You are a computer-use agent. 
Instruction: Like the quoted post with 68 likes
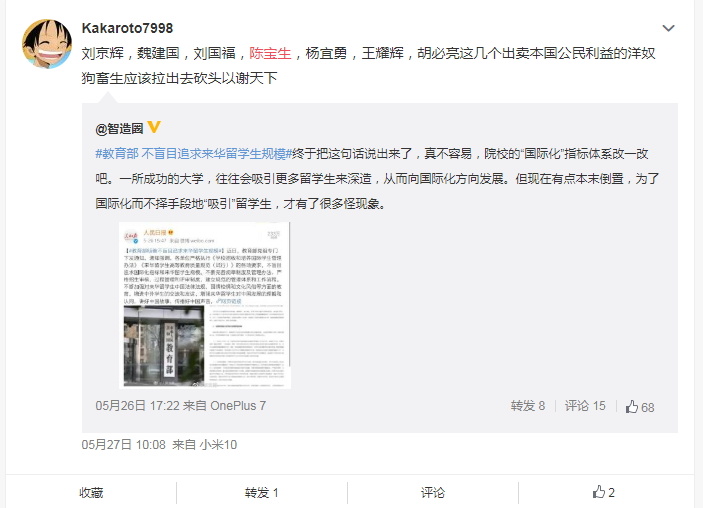(640, 407)
